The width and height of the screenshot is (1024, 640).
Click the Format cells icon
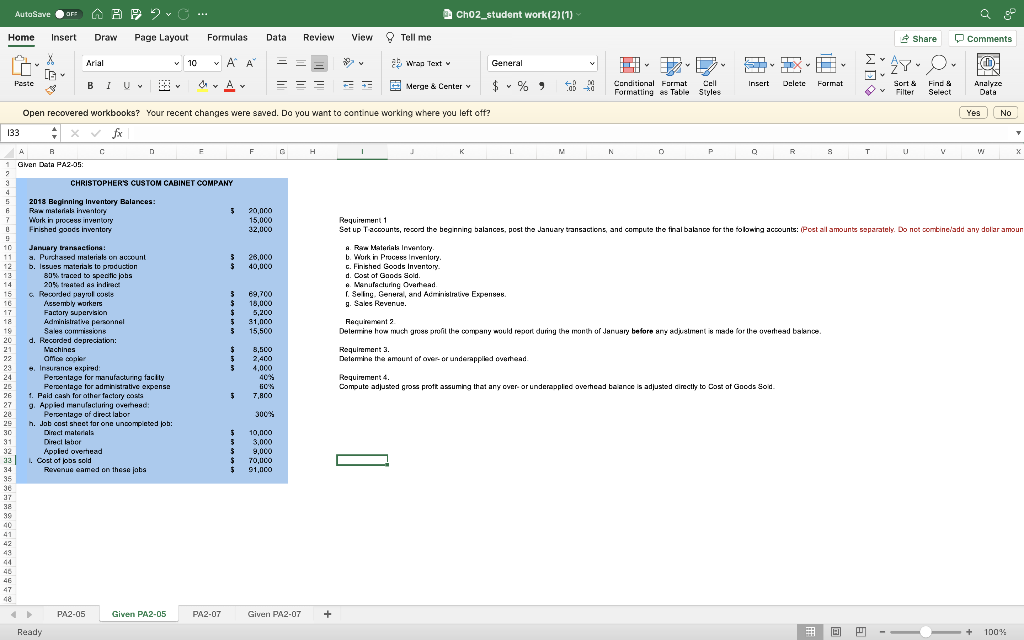826,65
